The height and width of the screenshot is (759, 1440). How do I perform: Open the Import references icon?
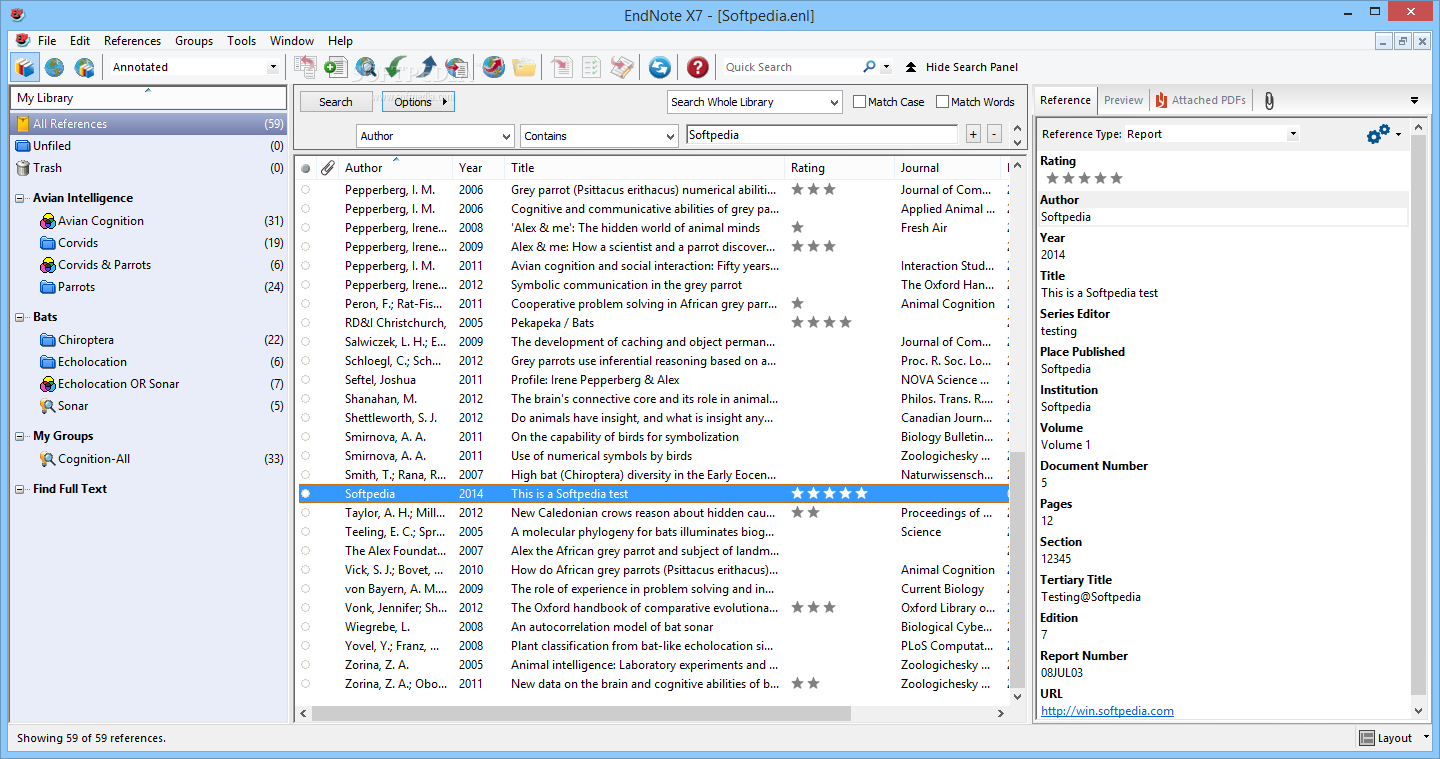395,66
